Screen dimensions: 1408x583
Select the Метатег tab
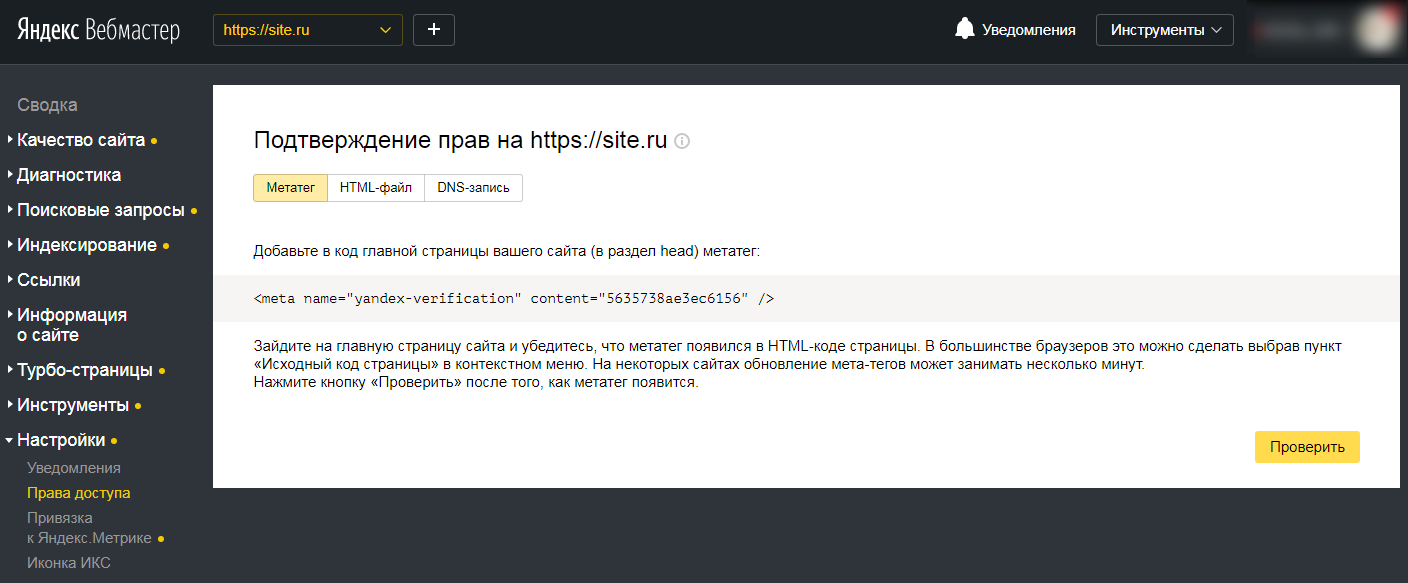tap(291, 188)
